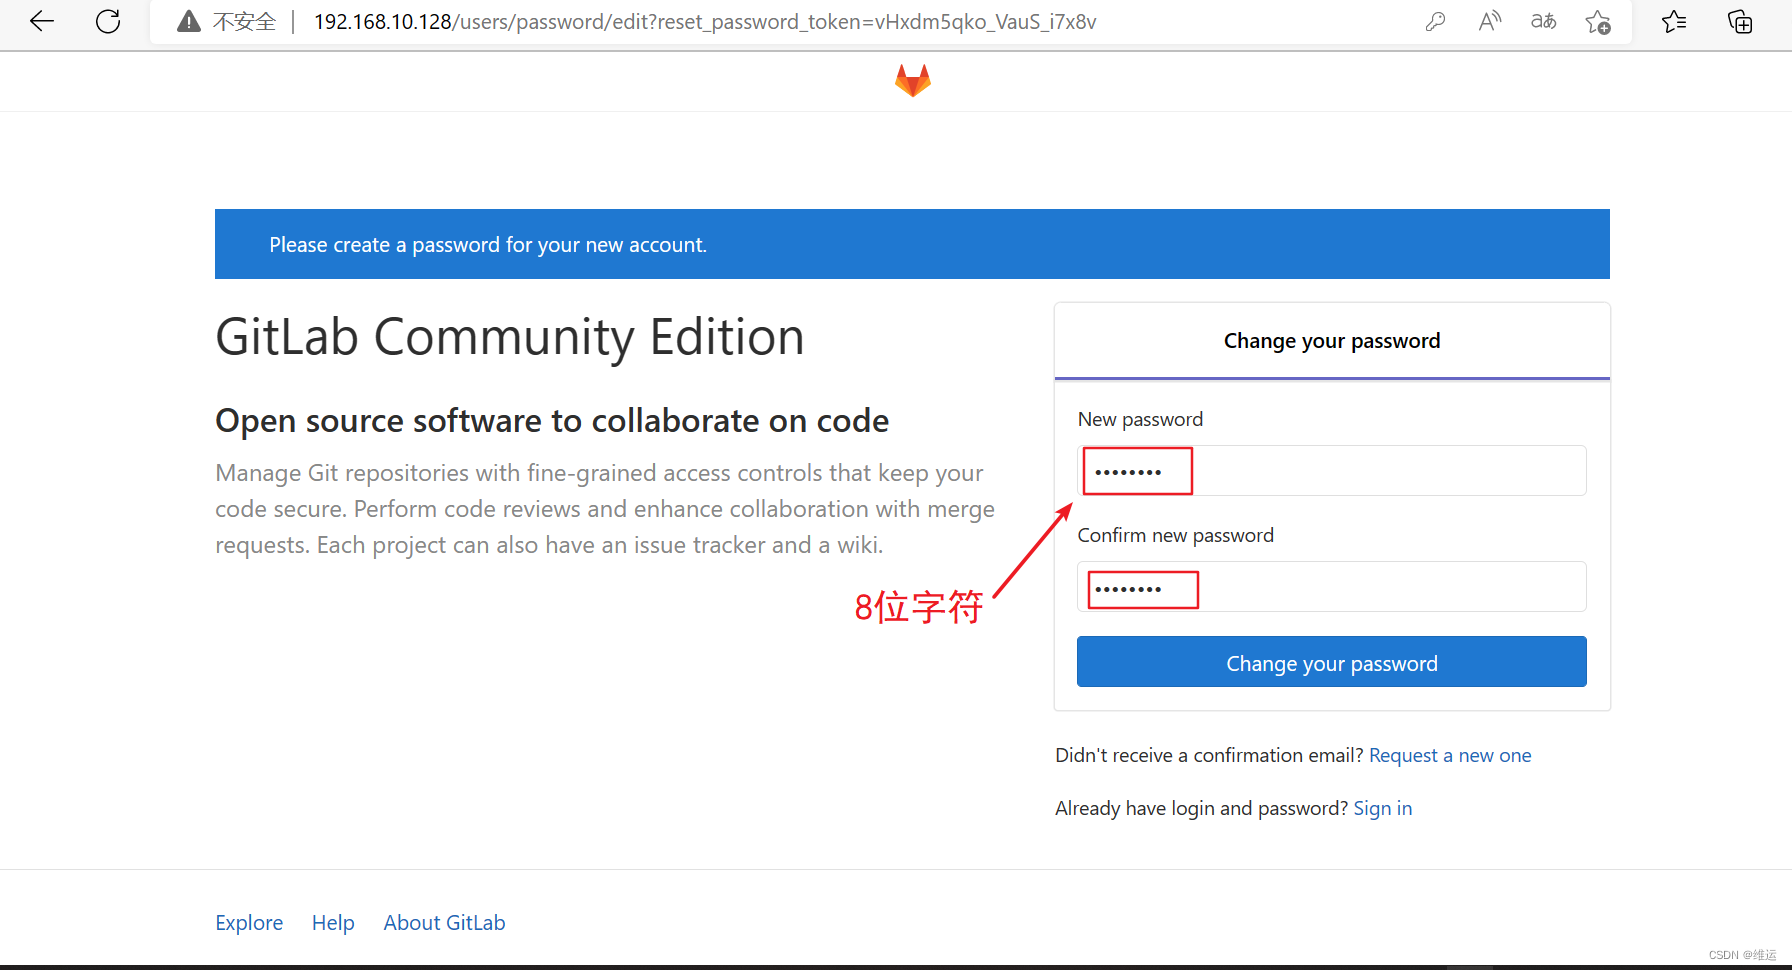The width and height of the screenshot is (1792, 970).
Task: Click the 'Change your password' panel title
Action: point(1332,341)
